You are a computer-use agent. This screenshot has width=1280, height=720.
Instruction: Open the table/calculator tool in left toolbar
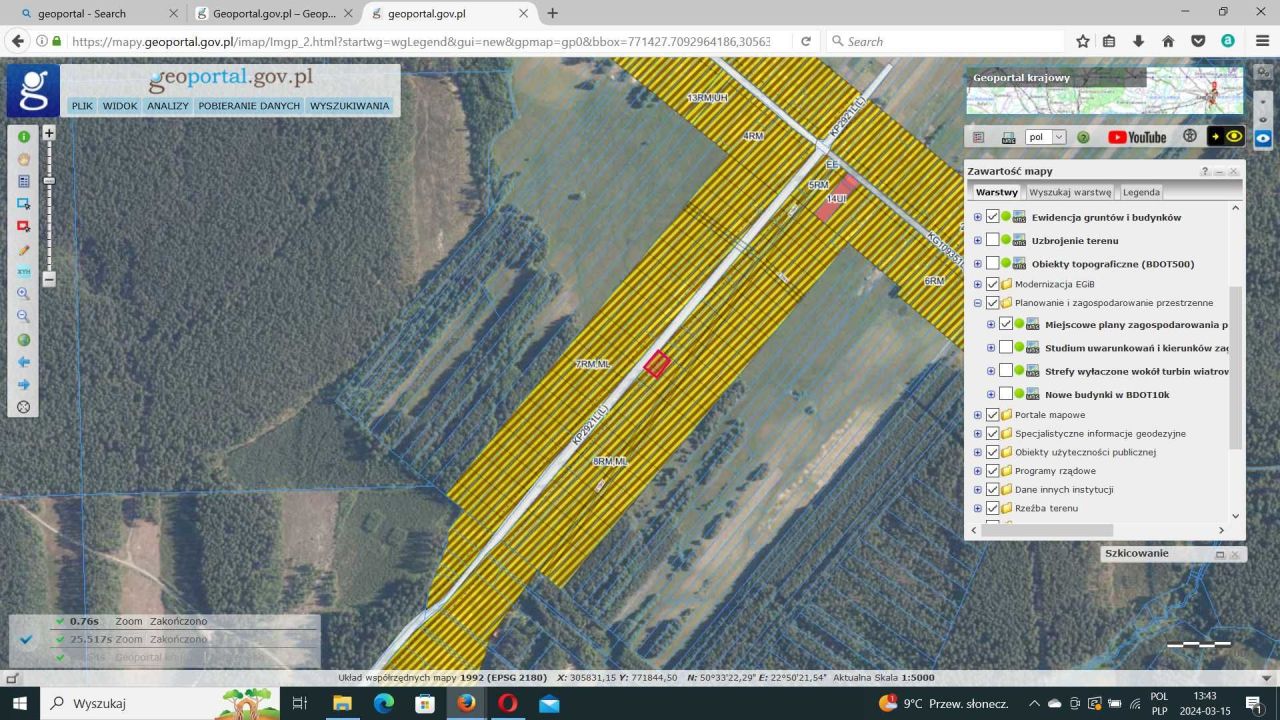coord(23,181)
